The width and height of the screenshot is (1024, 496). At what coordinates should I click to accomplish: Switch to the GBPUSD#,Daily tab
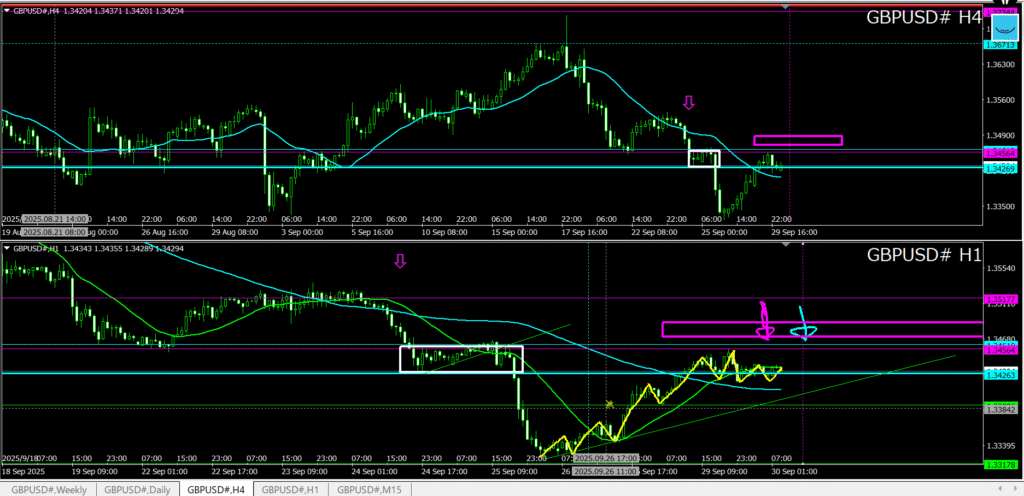(x=140, y=489)
